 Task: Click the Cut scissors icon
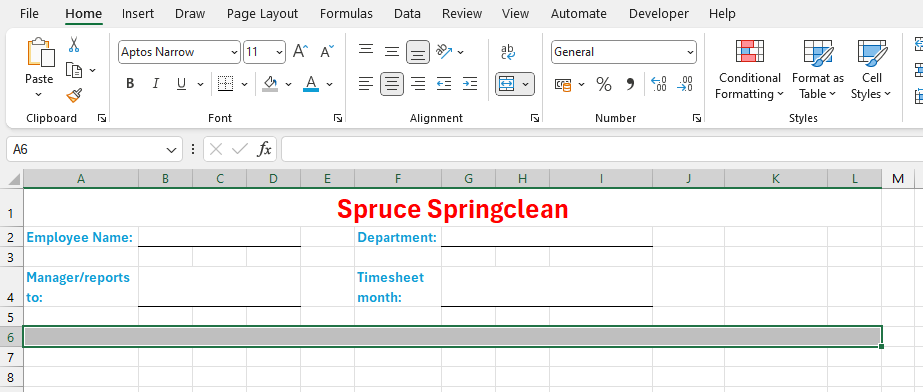74,45
